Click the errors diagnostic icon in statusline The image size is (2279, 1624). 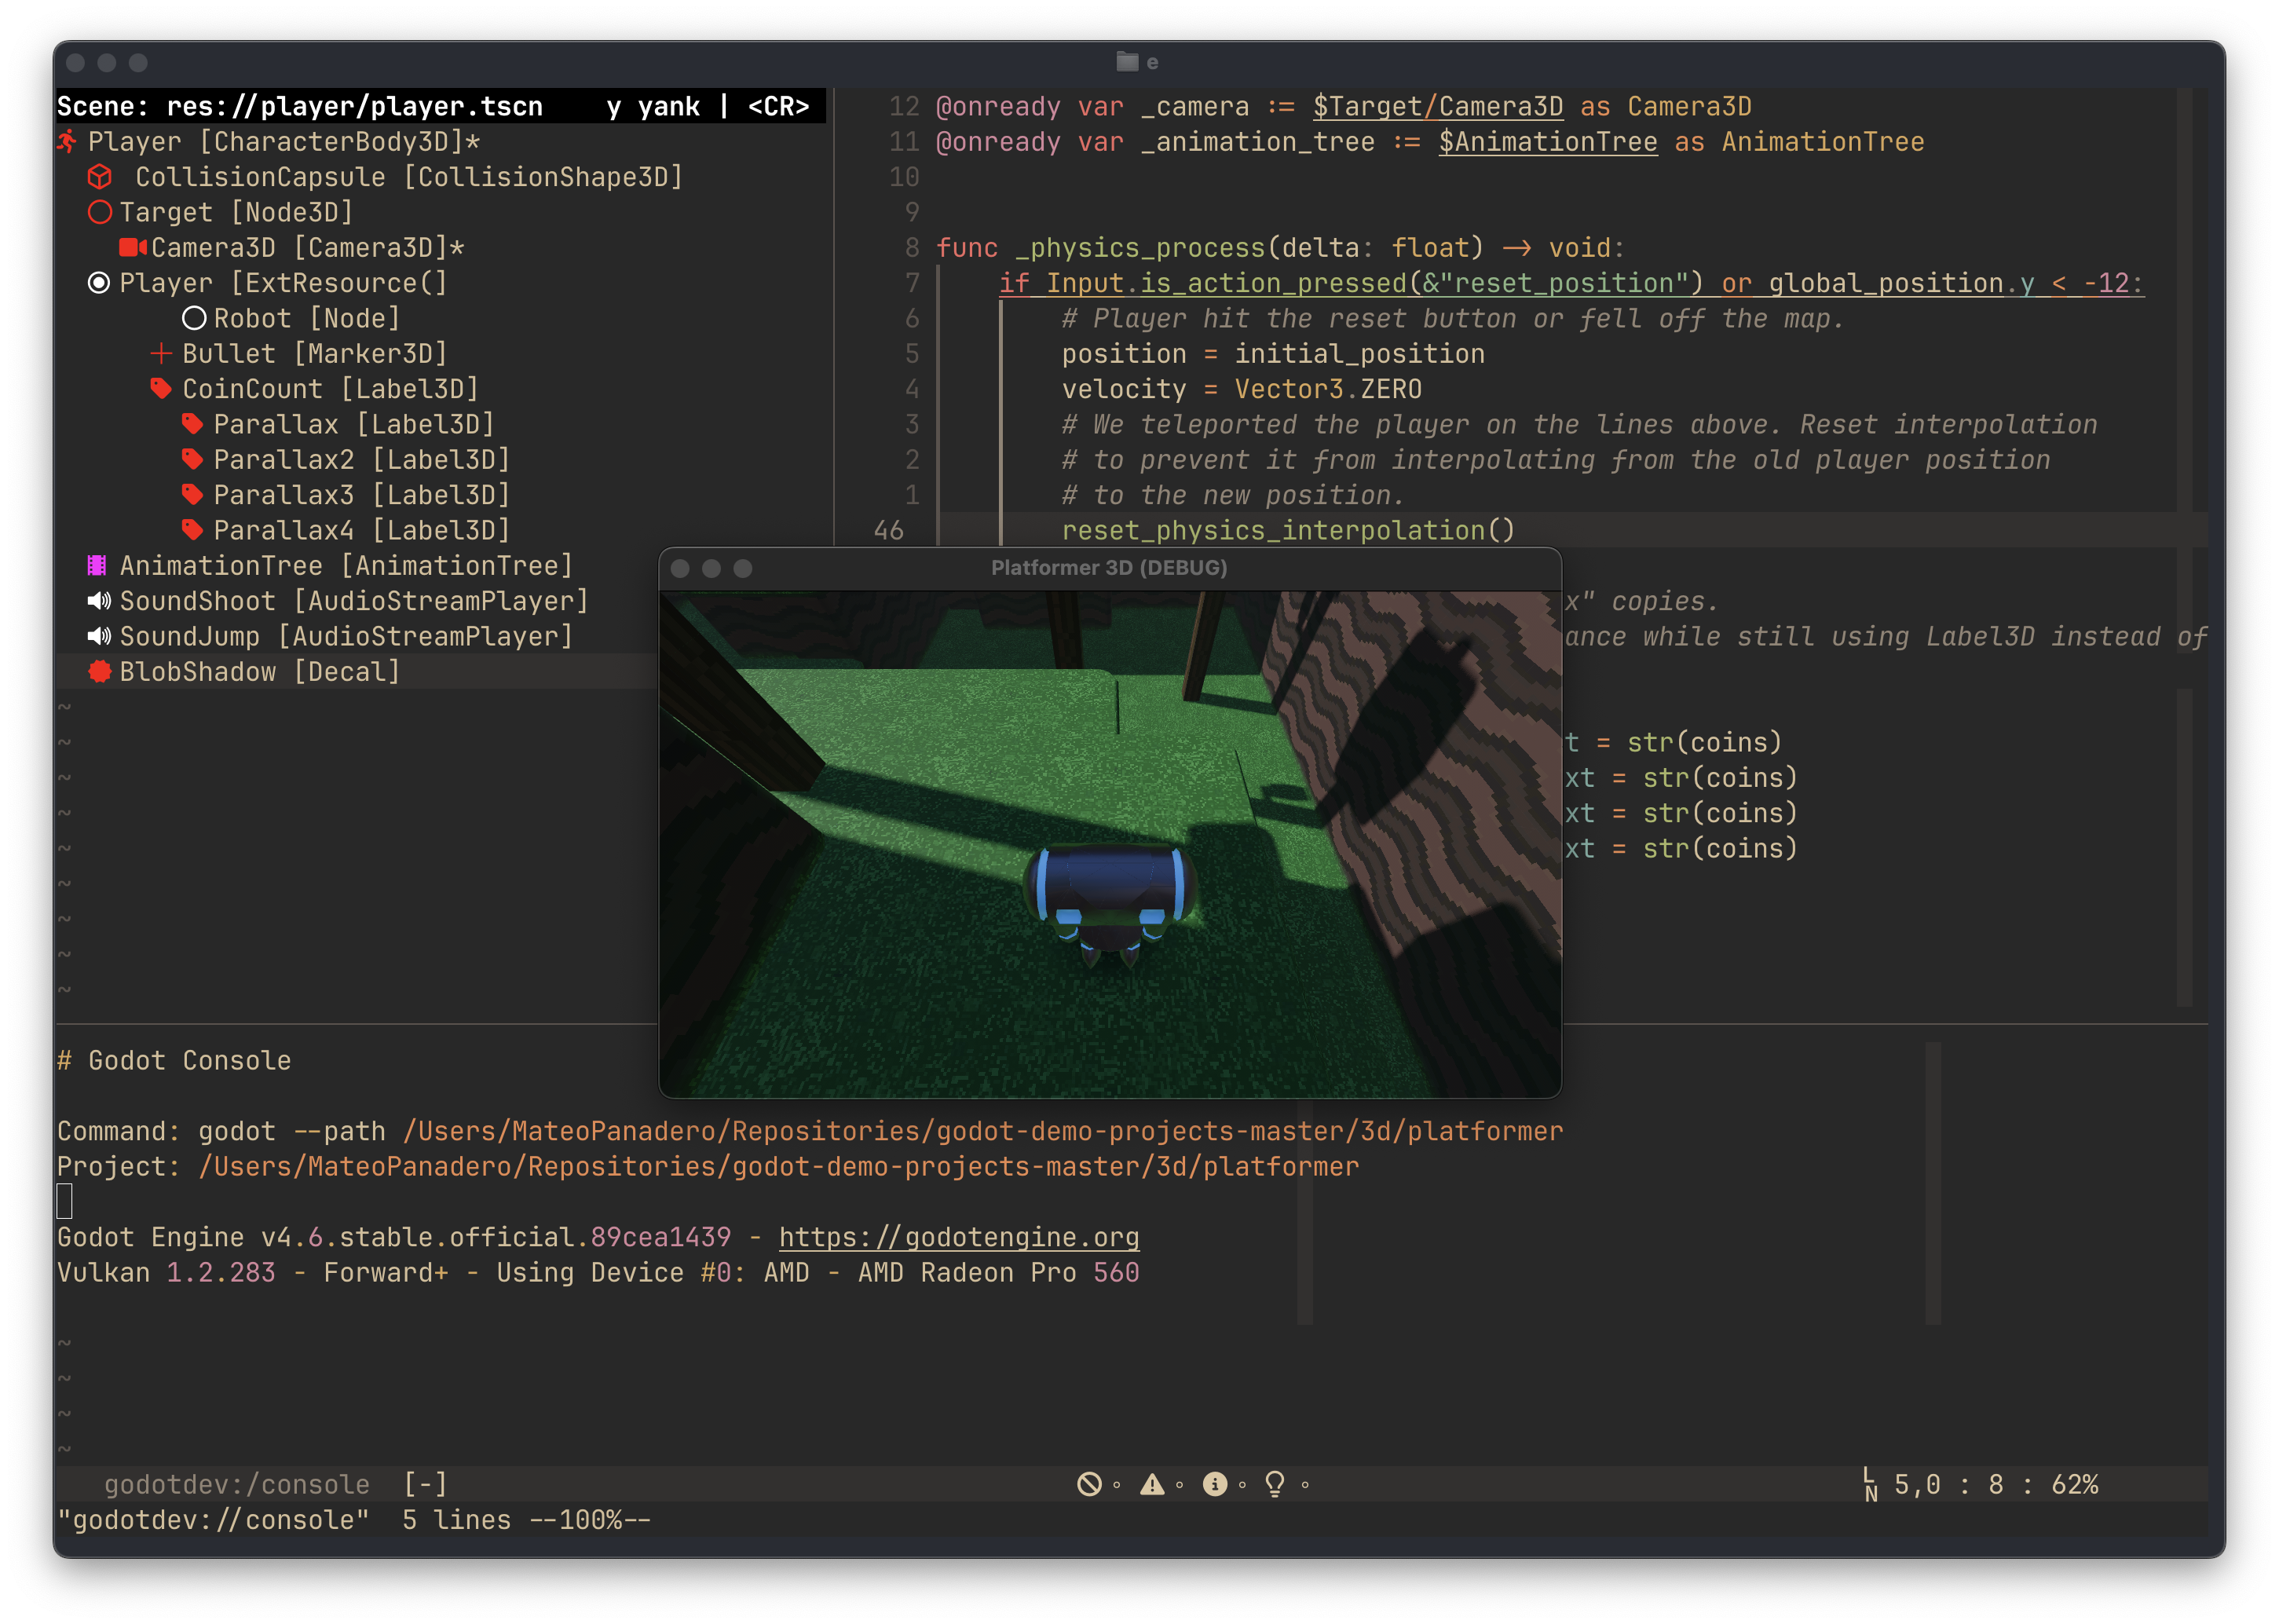pos(1089,1485)
